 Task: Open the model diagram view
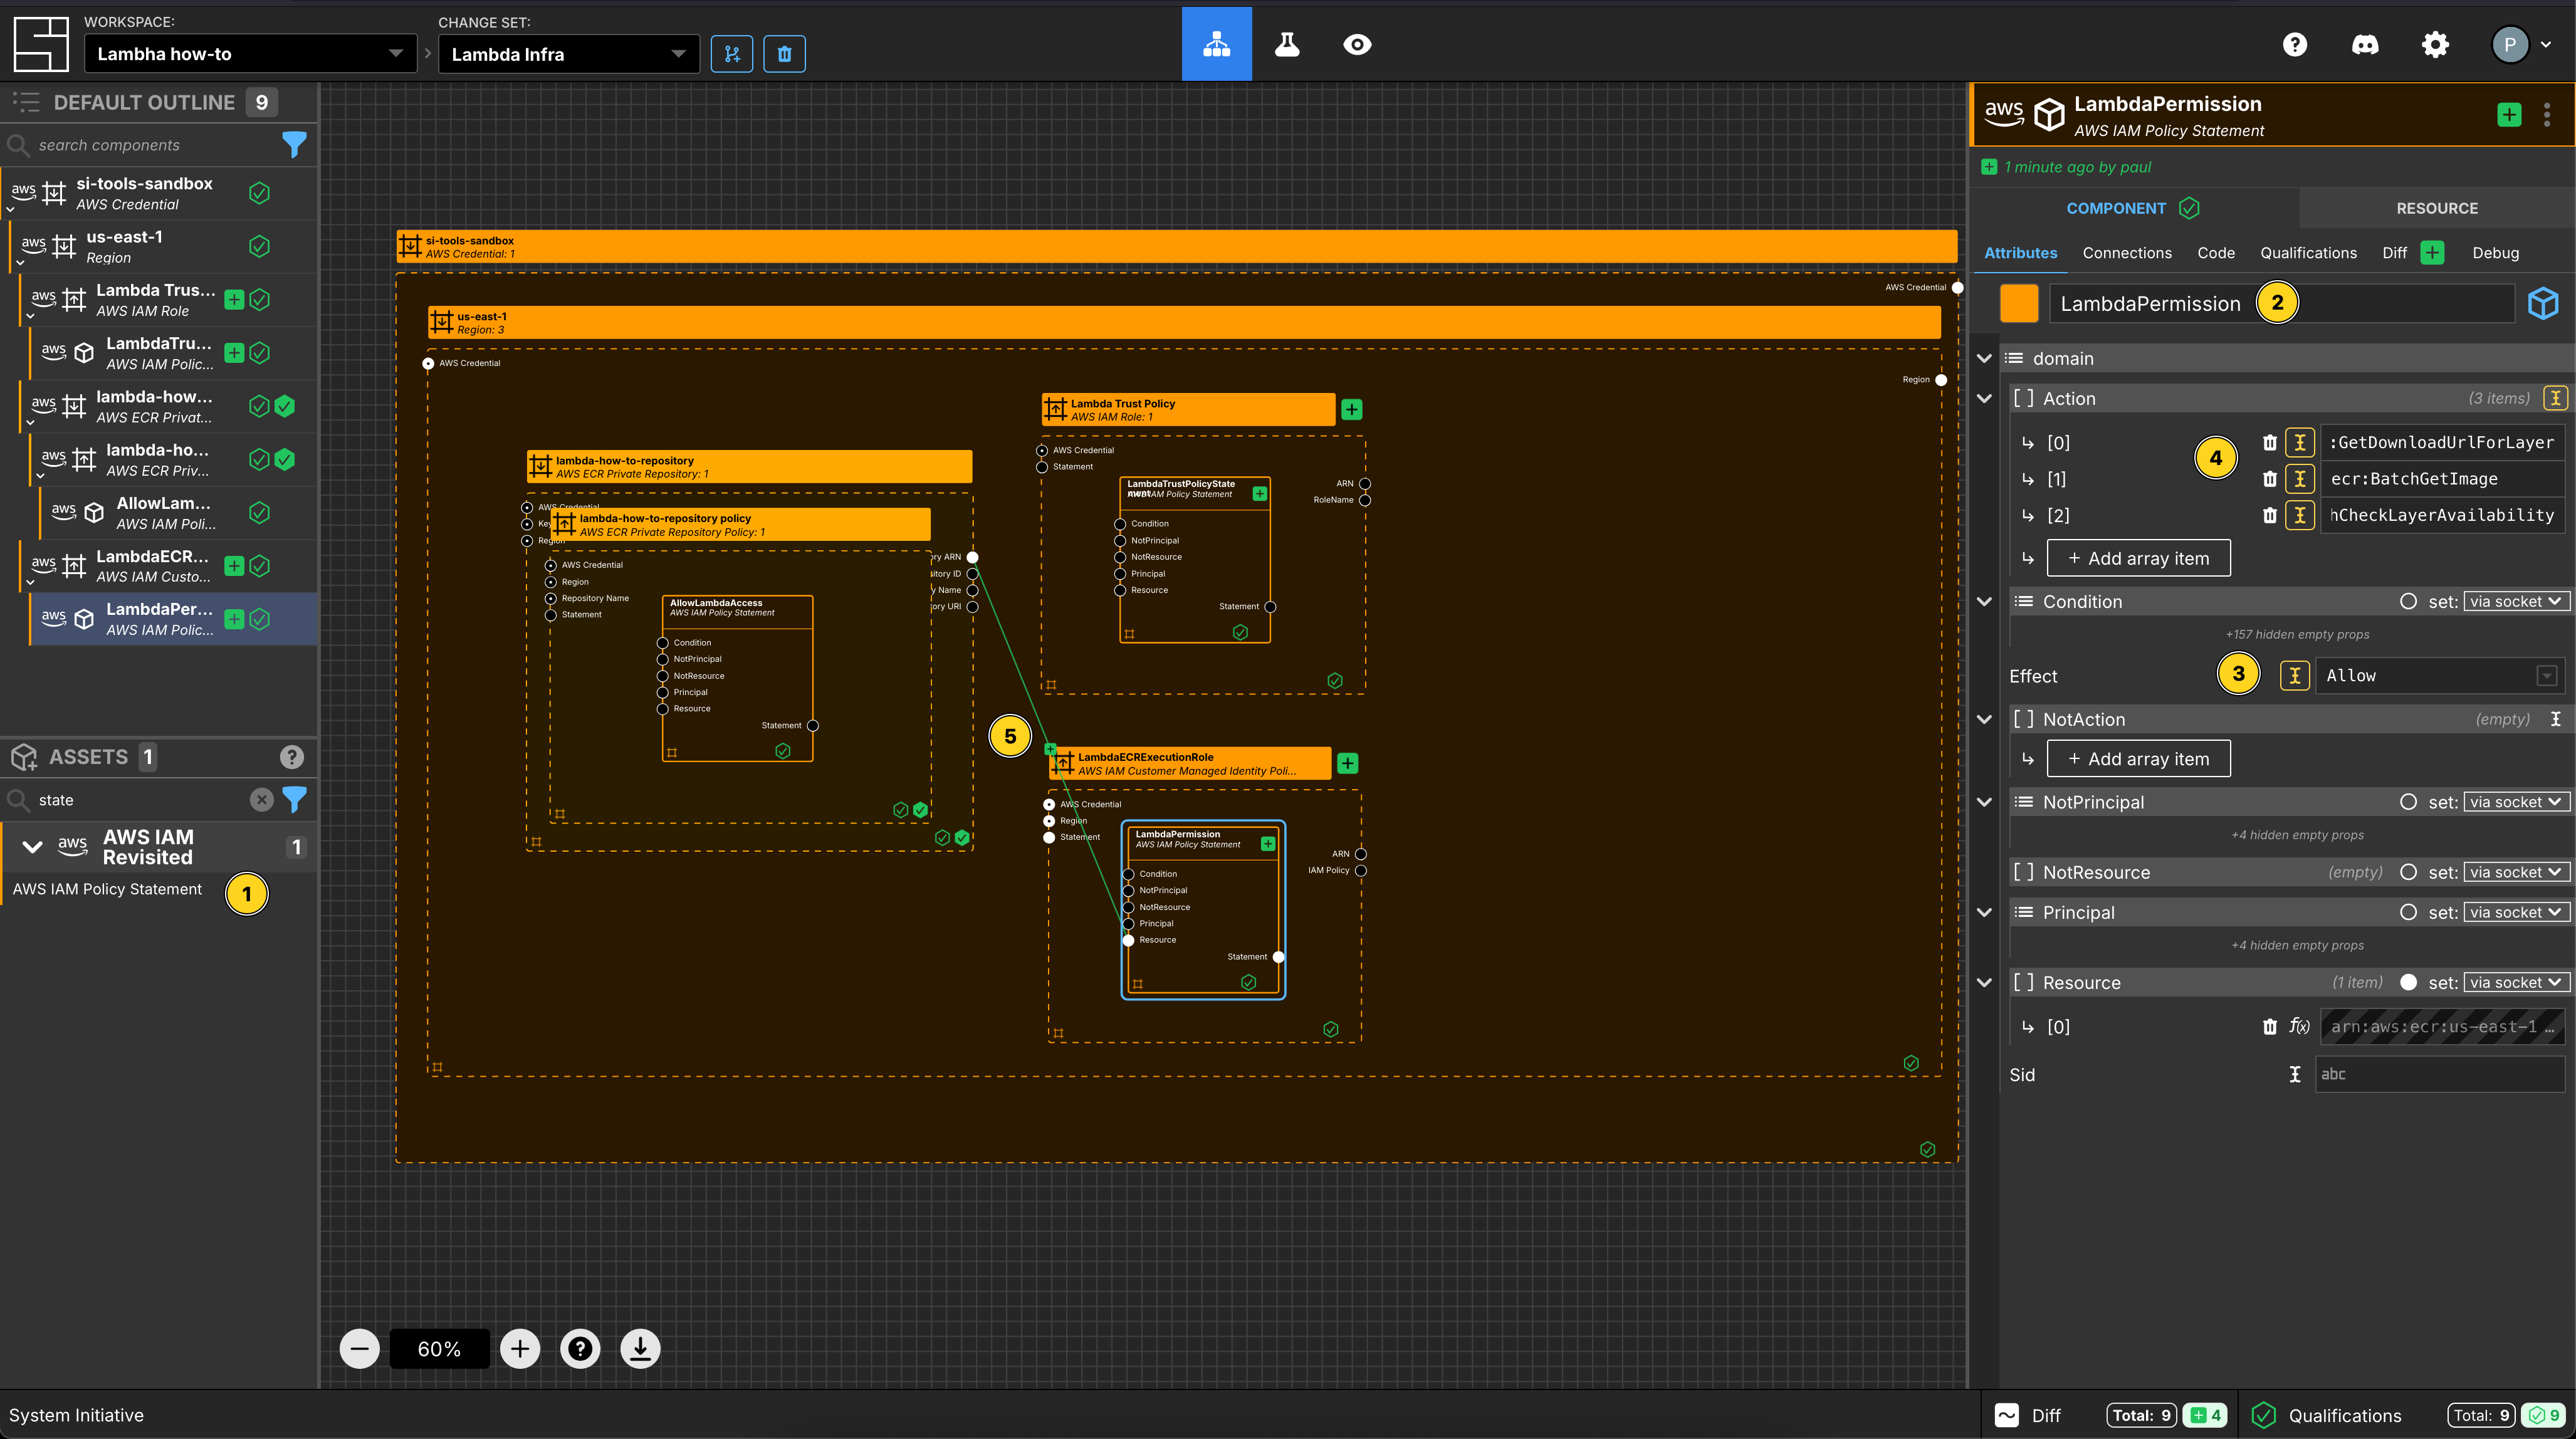pyautogui.click(x=1216, y=44)
